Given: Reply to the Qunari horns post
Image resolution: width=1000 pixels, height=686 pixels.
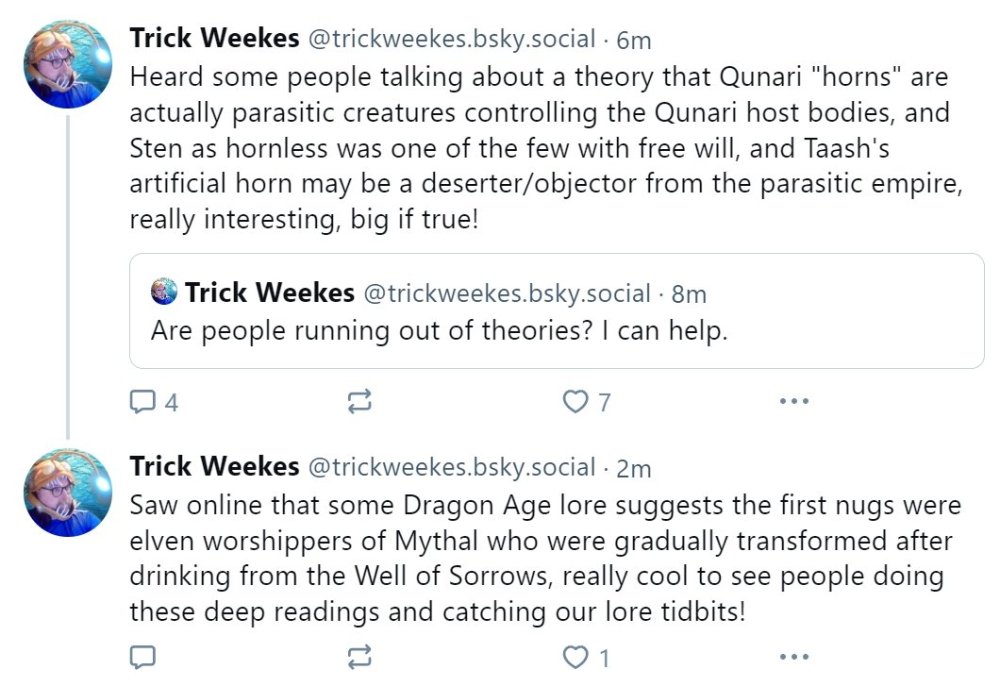Looking at the screenshot, I should [143, 402].
